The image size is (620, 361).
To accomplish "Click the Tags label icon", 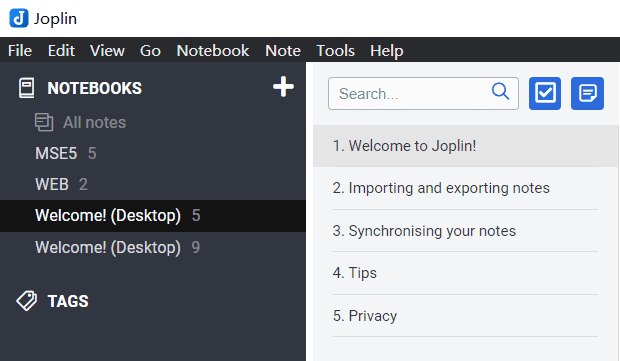I will click(x=26, y=301).
